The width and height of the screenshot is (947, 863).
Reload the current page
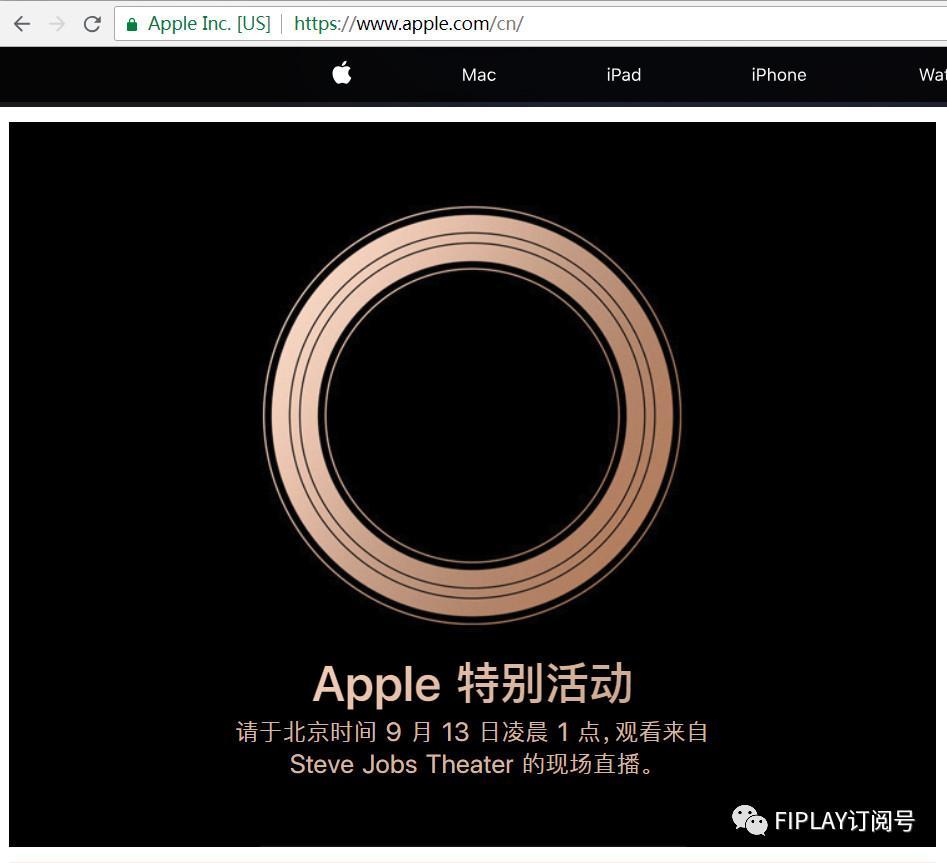point(92,24)
